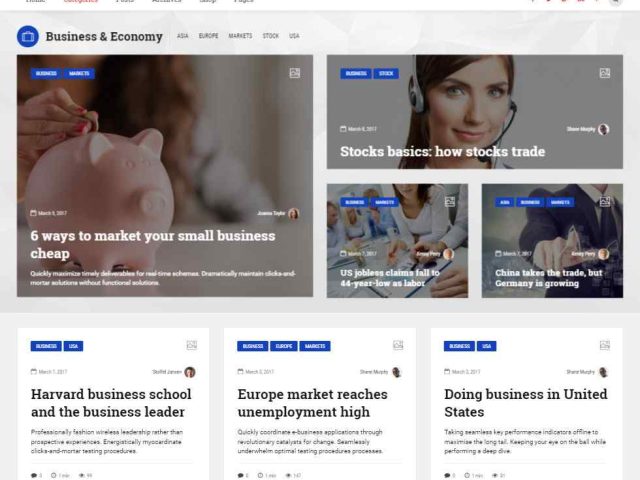Open 'China takes the trade' thumbnail post

[x=549, y=278]
